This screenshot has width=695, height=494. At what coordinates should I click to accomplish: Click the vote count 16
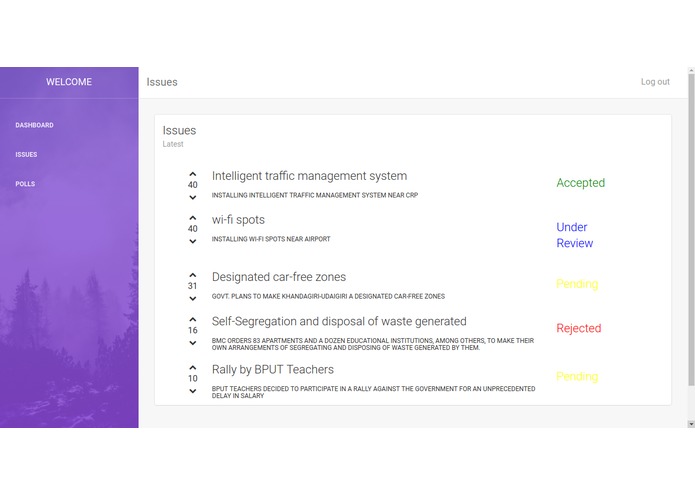192,331
